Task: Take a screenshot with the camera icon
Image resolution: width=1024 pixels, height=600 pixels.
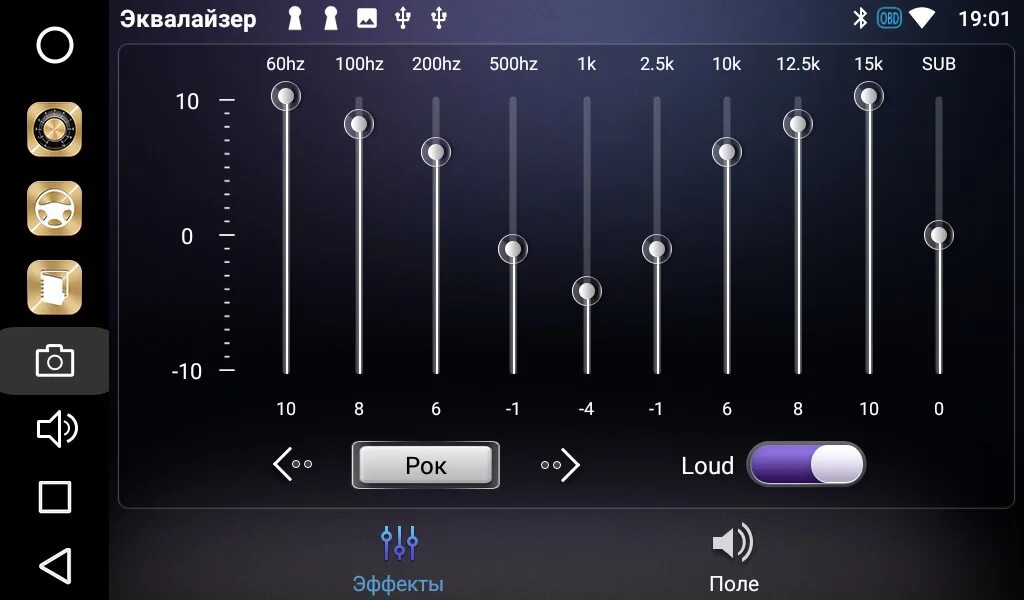Action: [x=55, y=361]
